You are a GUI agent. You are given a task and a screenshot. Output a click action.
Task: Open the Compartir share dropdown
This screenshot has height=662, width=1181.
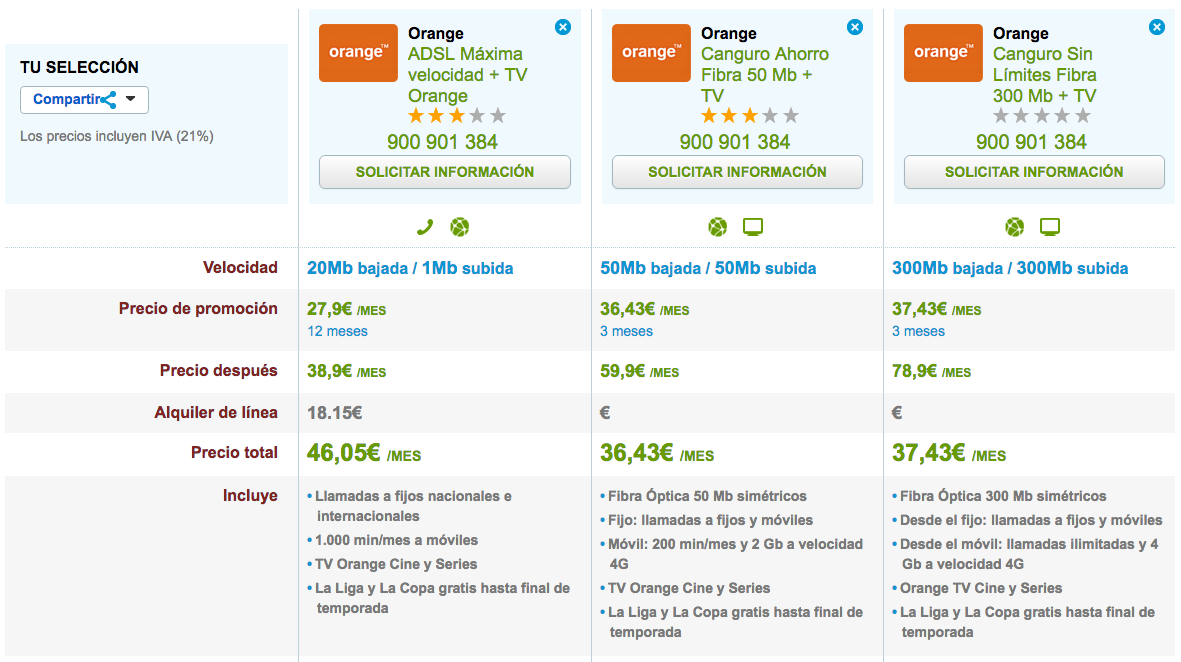pyautogui.click(x=84, y=99)
